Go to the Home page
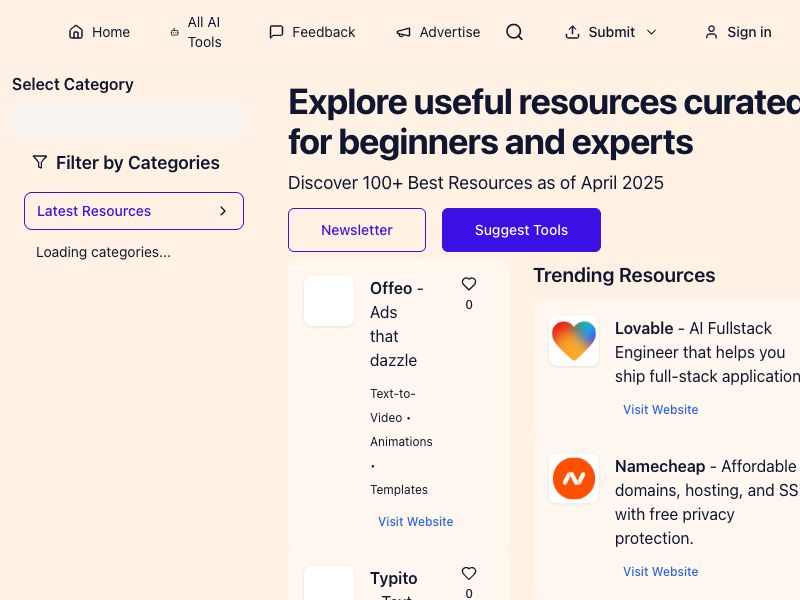The width and height of the screenshot is (800, 600). (x=99, y=32)
